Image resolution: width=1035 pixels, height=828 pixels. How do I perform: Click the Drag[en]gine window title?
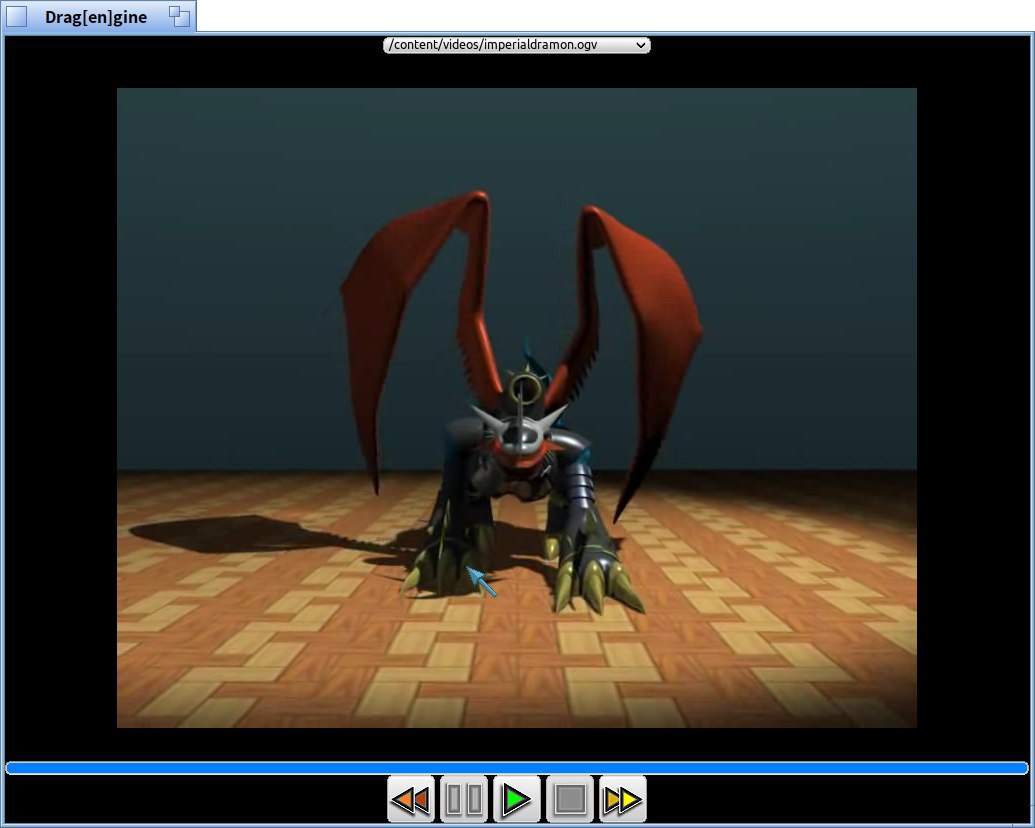[x=96, y=17]
